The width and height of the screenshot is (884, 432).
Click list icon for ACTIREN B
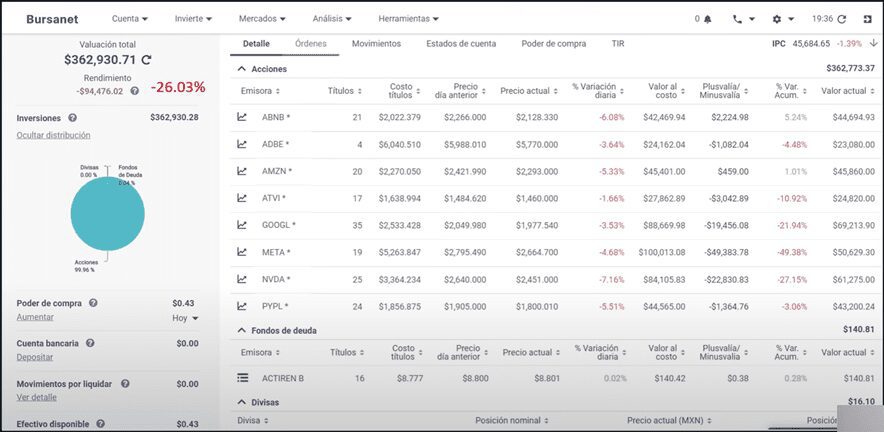[242, 378]
